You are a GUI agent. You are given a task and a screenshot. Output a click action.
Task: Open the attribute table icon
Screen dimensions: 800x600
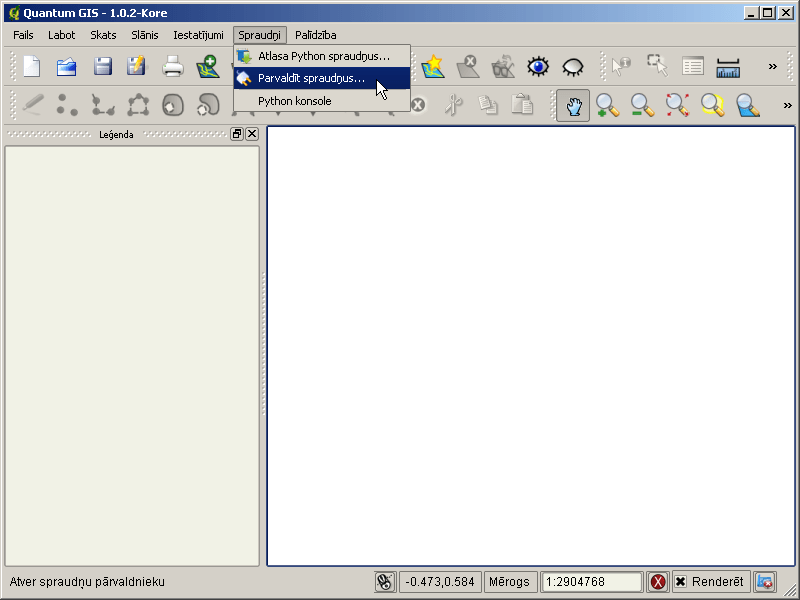click(x=692, y=66)
